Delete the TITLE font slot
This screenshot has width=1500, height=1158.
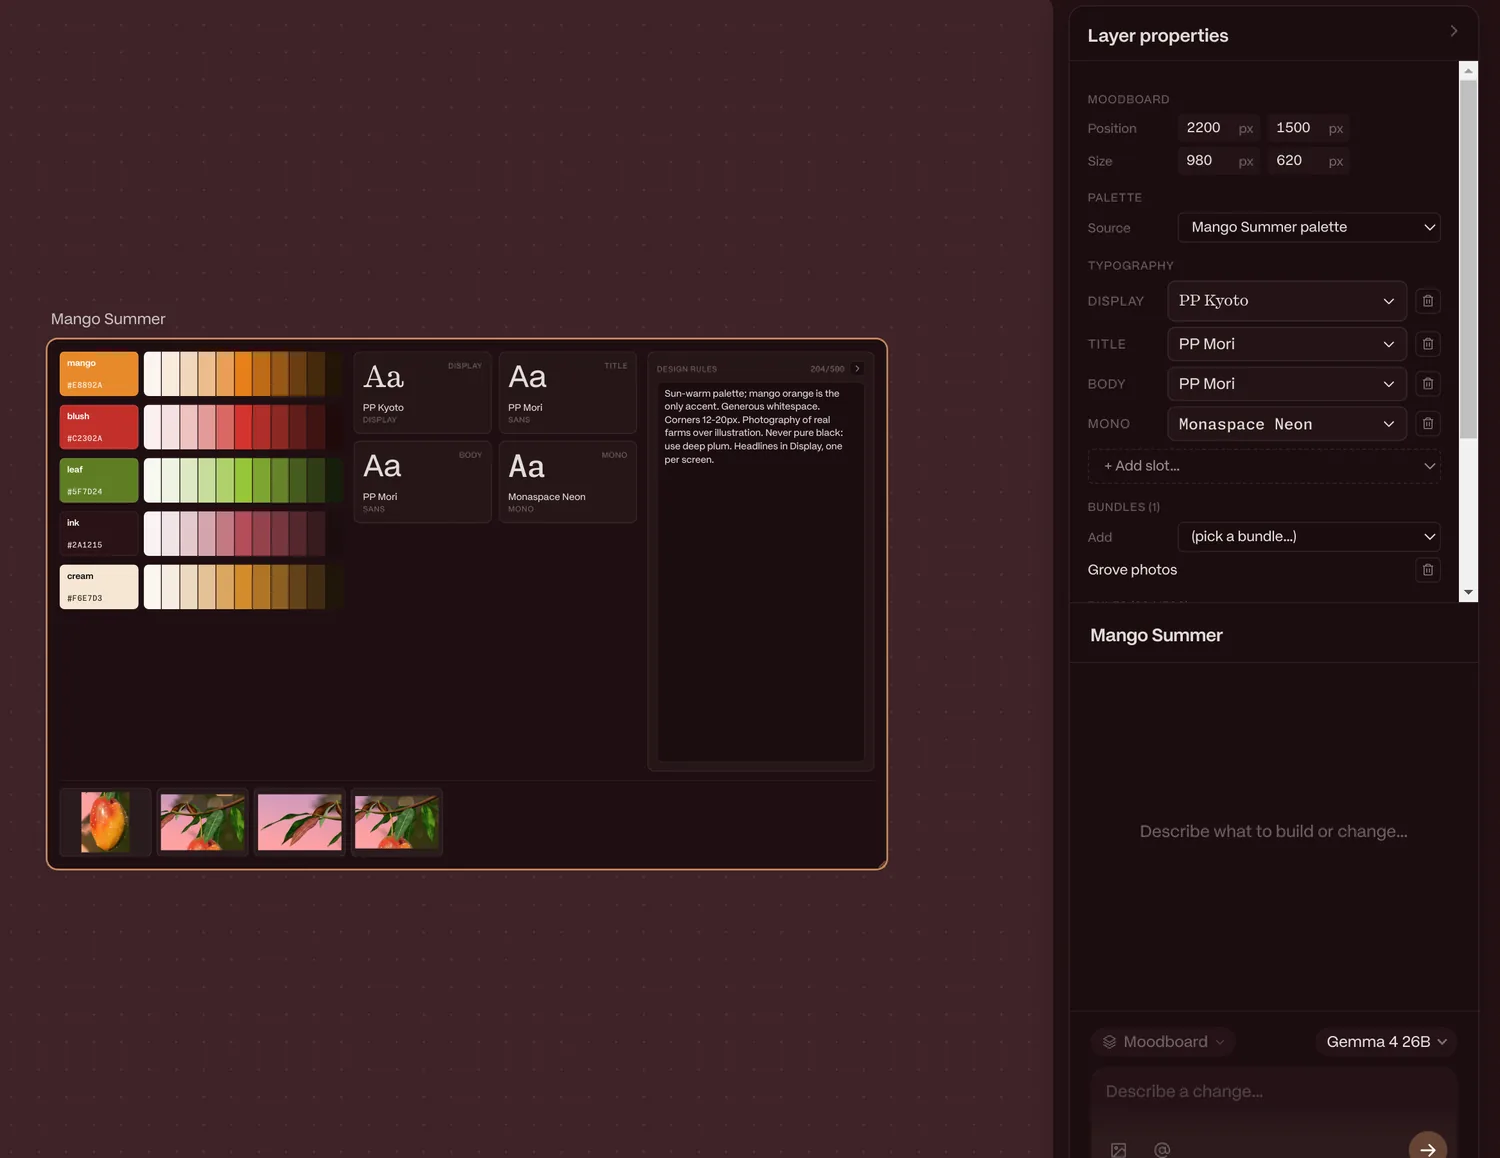pos(1427,344)
